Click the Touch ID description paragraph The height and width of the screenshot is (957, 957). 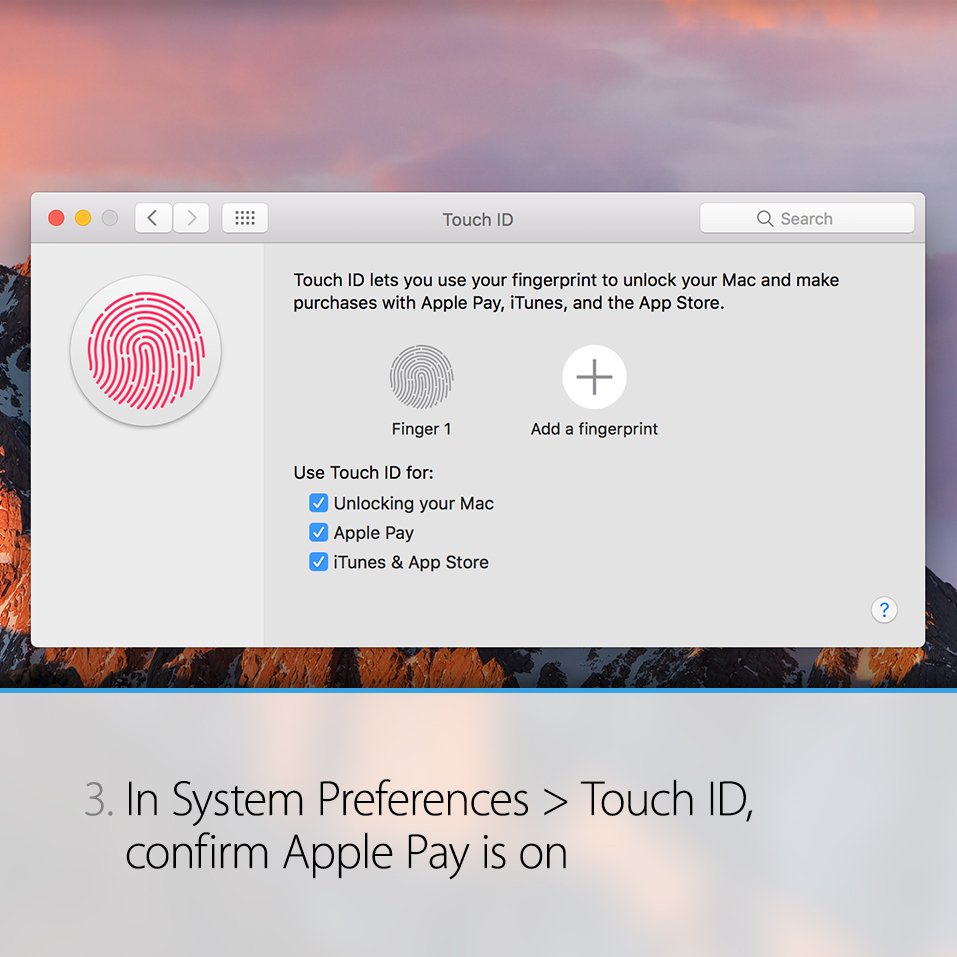point(566,292)
